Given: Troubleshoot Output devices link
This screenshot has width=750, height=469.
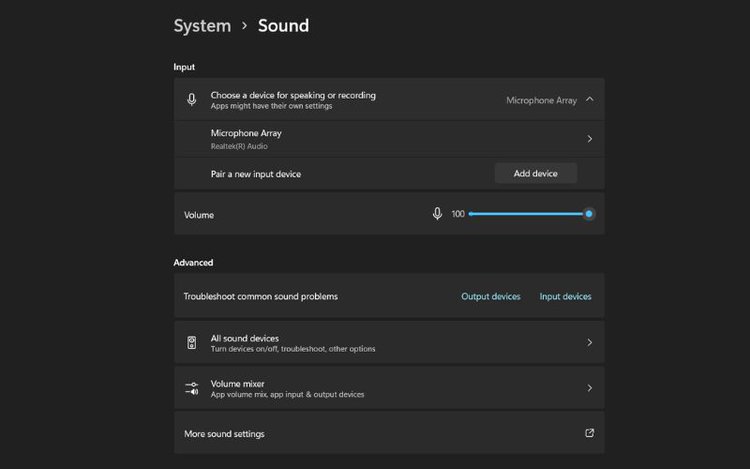Looking at the screenshot, I should [x=491, y=296].
